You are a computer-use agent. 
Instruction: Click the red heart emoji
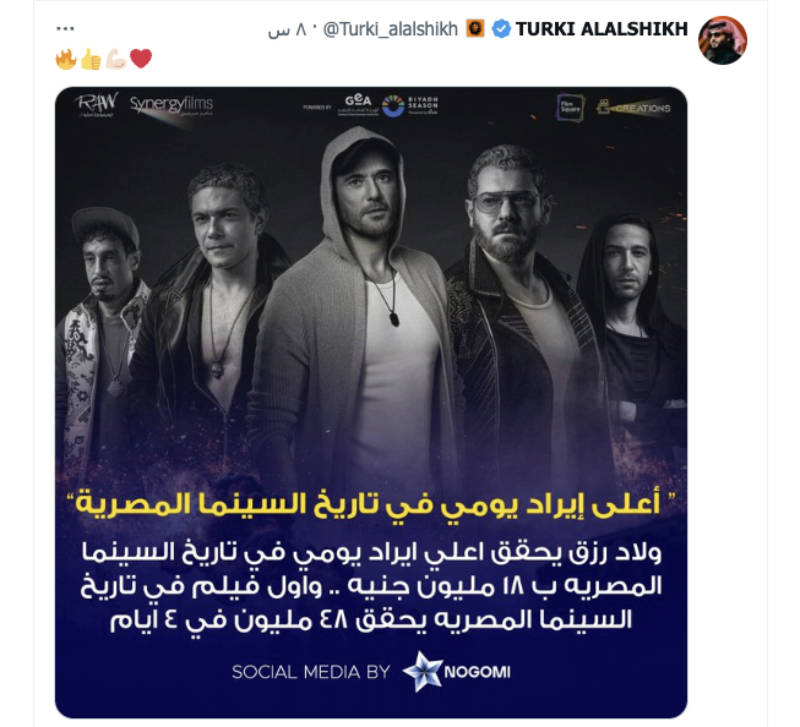141,59
